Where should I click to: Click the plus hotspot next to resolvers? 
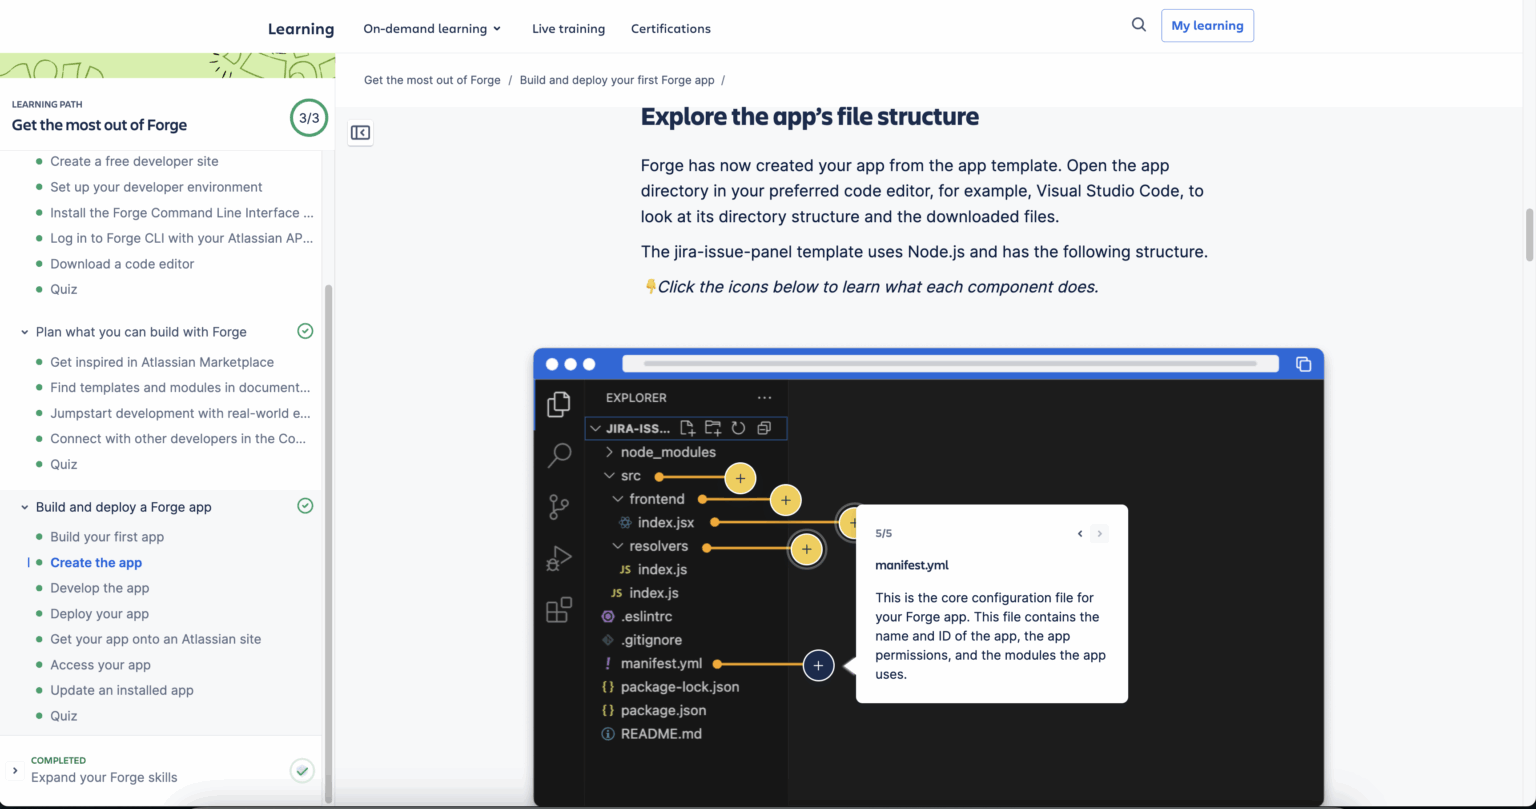(806, 548)
